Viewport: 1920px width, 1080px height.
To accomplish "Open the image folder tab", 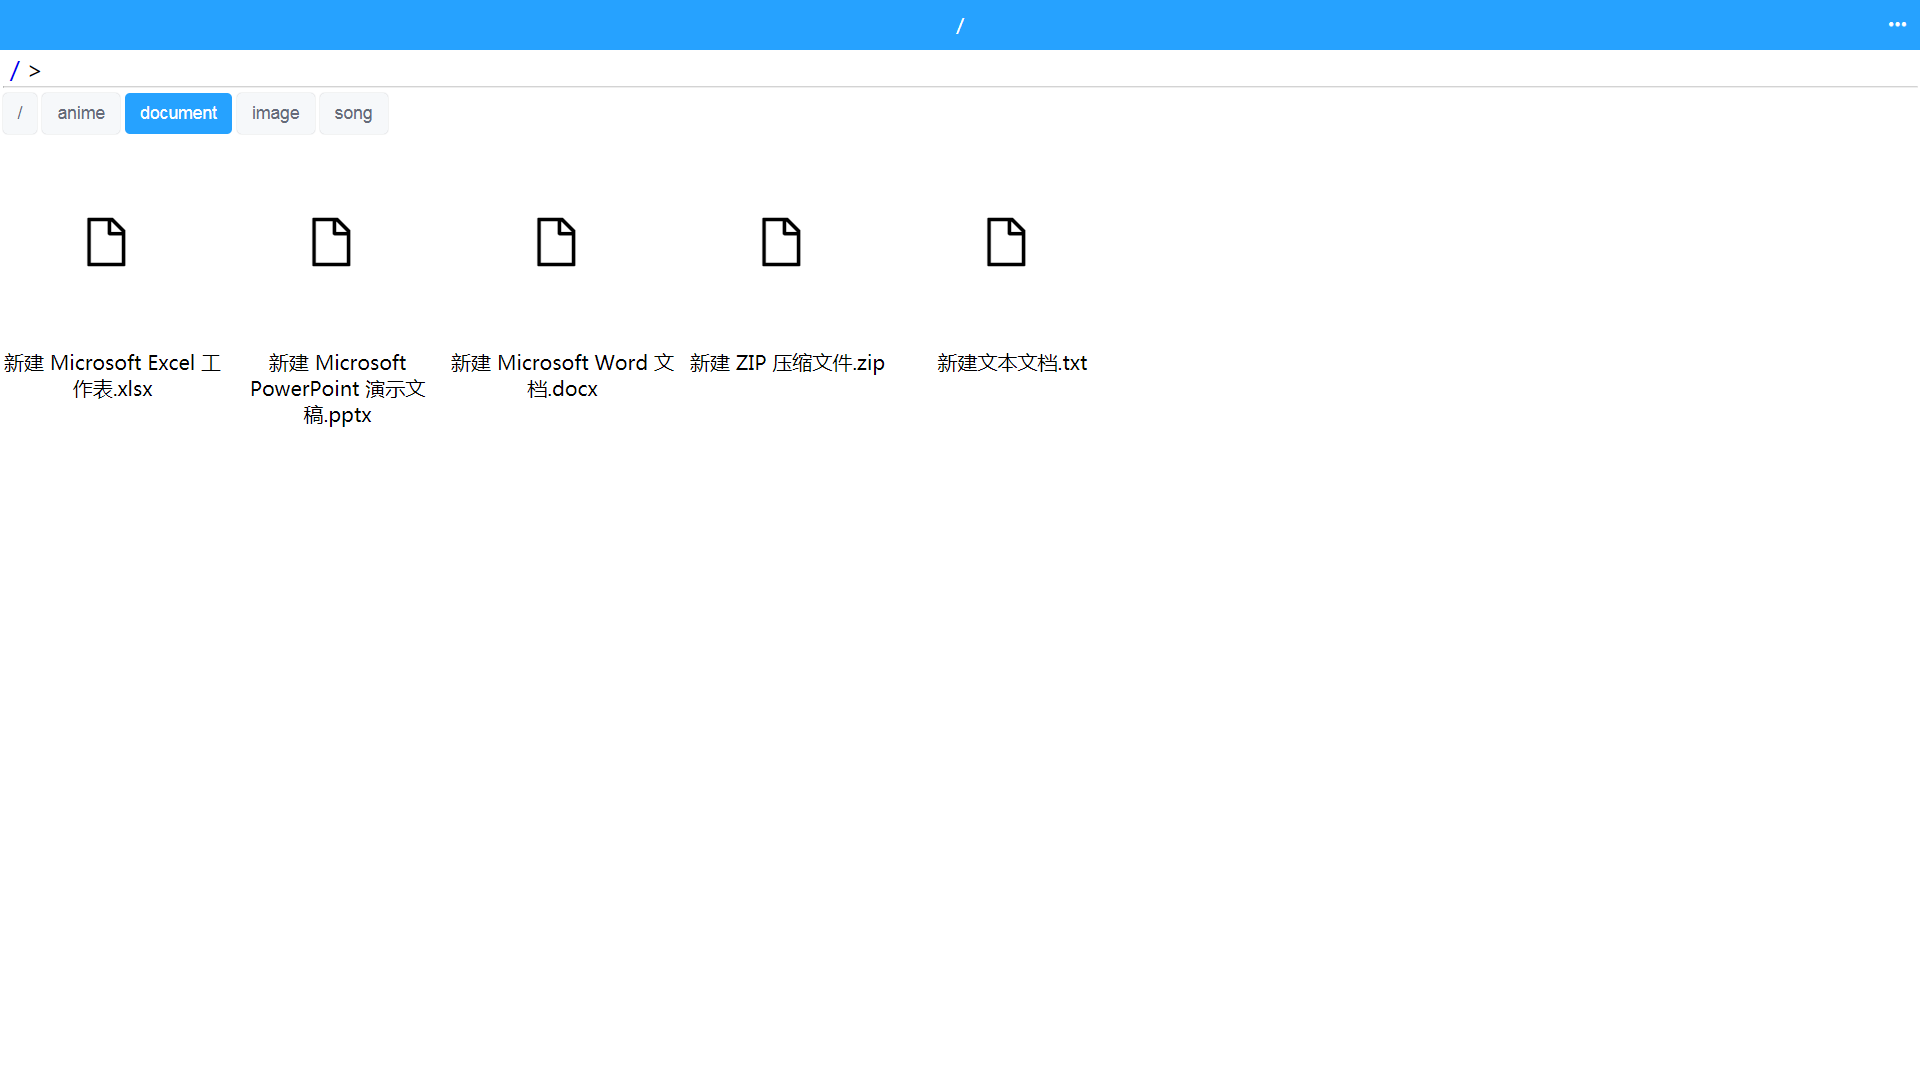I will coord(275,113).
